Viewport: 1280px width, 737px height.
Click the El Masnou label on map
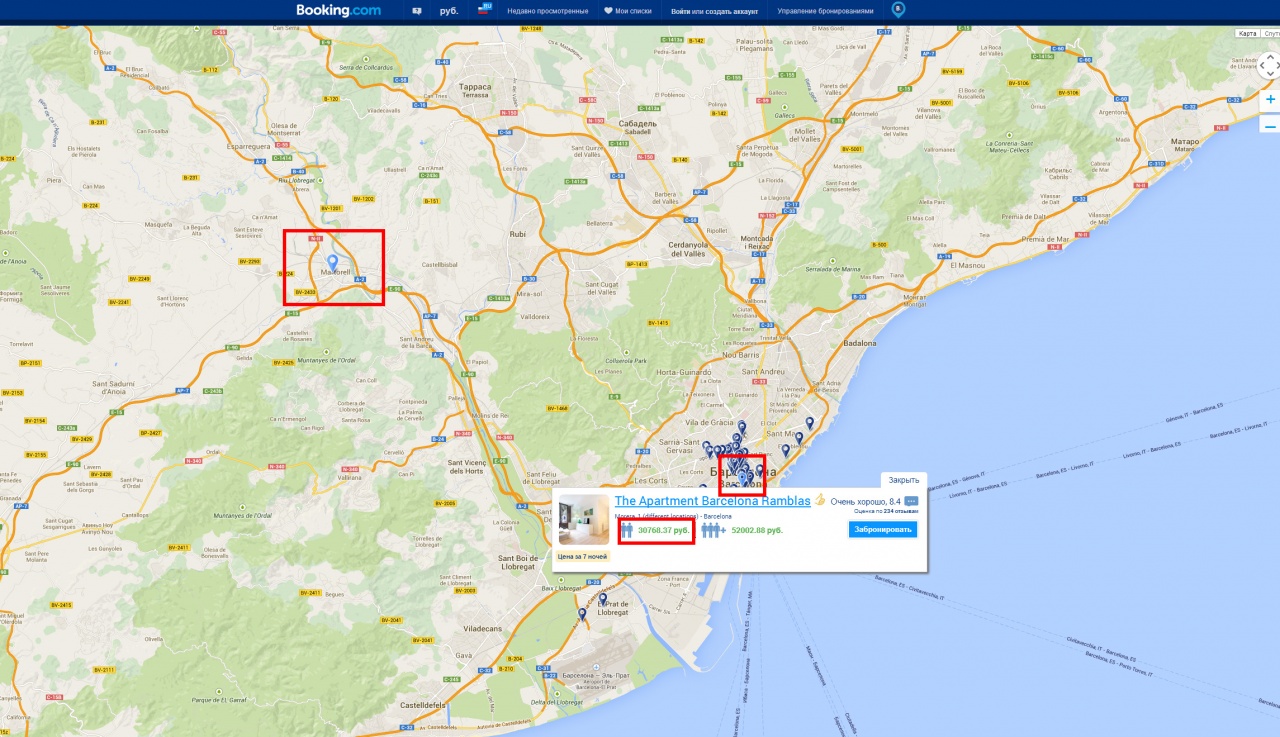[968, 265]
